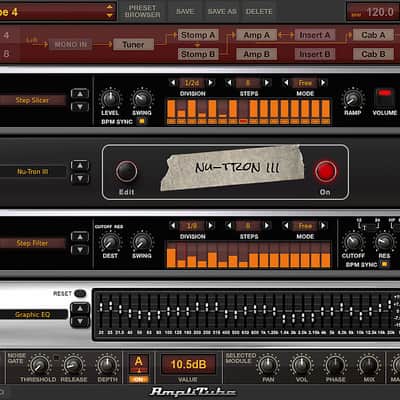Click the selected module PAN knob
This screenshot has height=400, width=400.
click(x=268, y=366)
